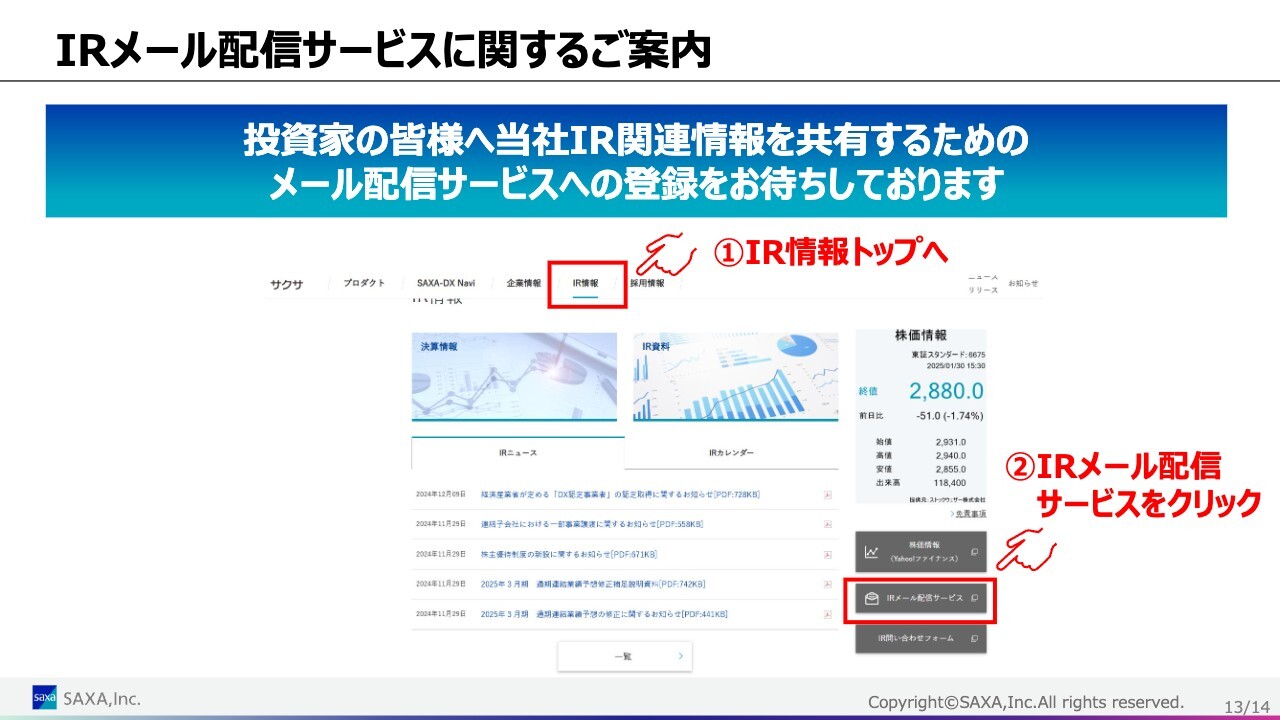This screenshot has height=720, width=1280.
Task: Open the 採用情報 menu item
Action: [x=647, y=283]
